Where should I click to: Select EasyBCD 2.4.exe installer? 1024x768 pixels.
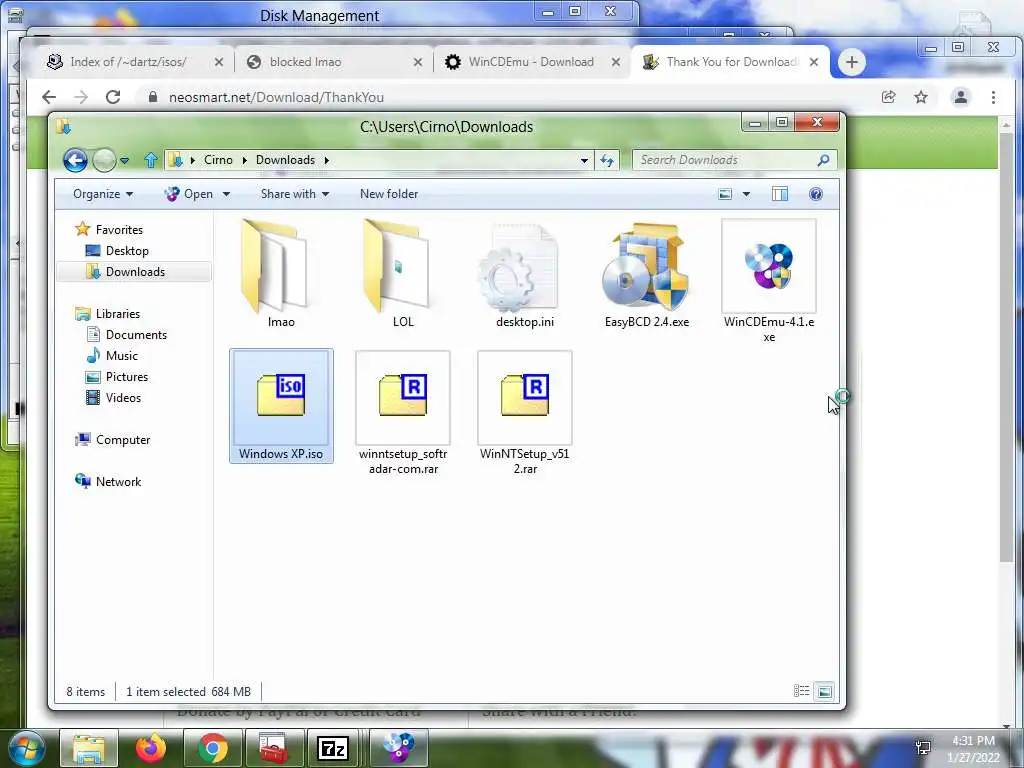647,273
